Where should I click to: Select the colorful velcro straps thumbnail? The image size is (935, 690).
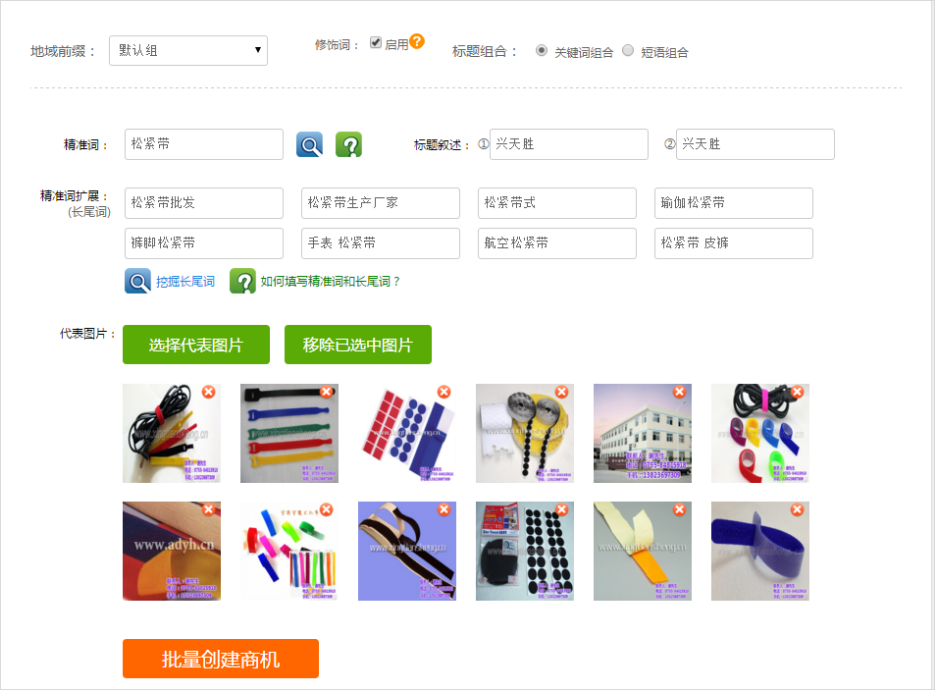pyautogui.click(x=289, y=433)
